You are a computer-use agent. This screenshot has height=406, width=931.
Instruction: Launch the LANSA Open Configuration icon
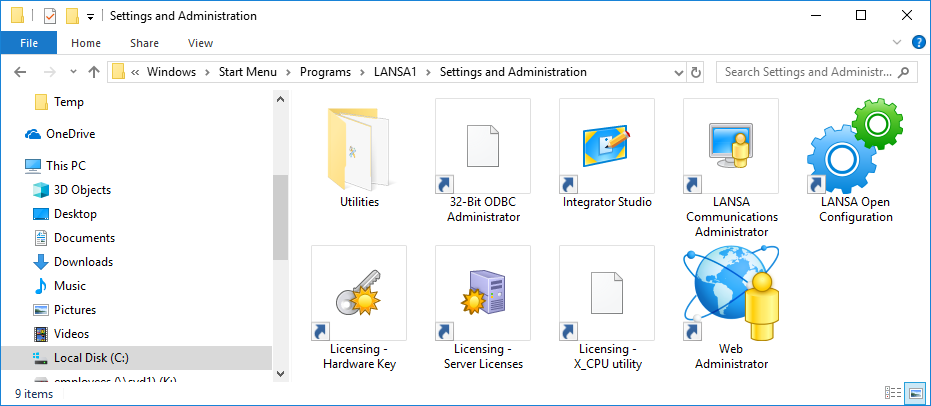(854, 146)
